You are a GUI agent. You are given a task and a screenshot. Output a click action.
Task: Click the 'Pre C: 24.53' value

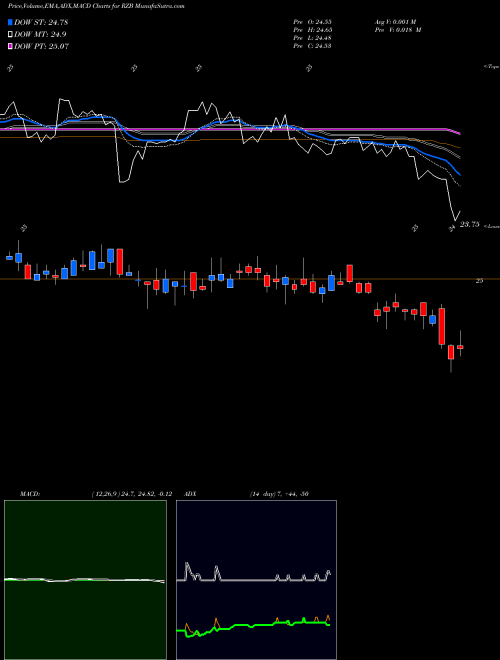pos(313,46)
